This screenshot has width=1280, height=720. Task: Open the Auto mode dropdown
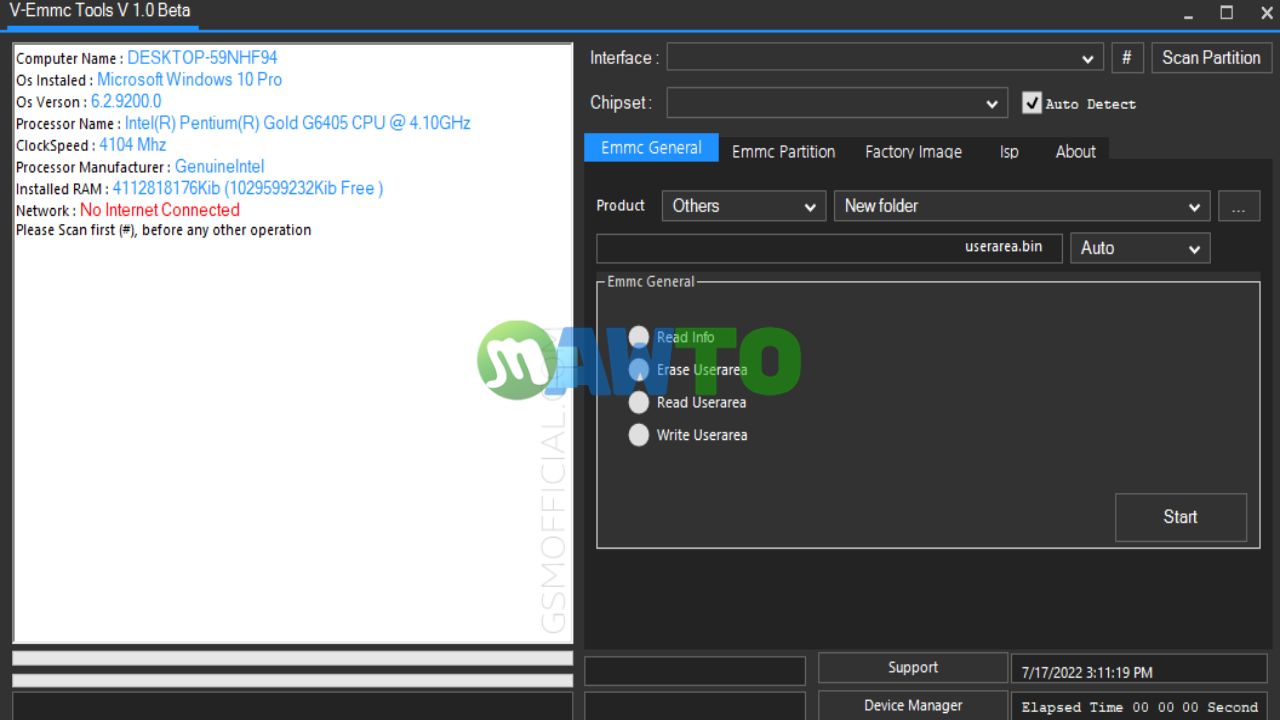coord(1140,248)
